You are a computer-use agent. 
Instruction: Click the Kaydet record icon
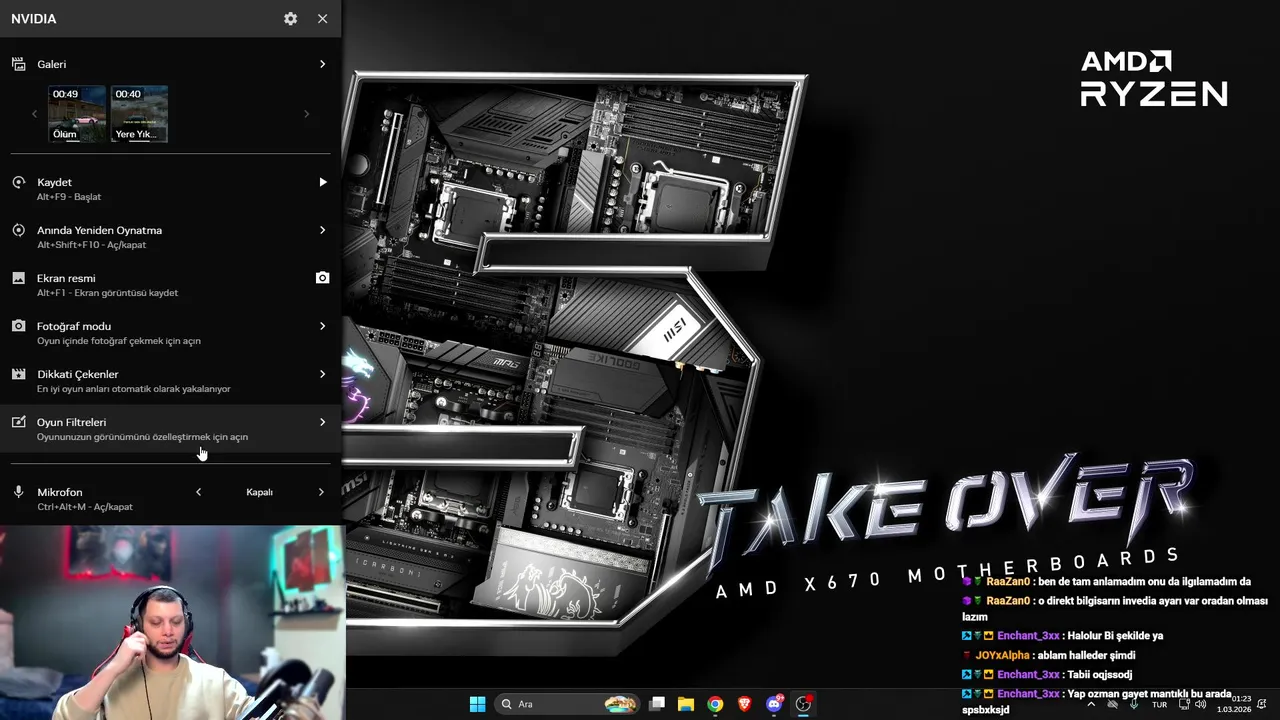[x=18, y=182]
